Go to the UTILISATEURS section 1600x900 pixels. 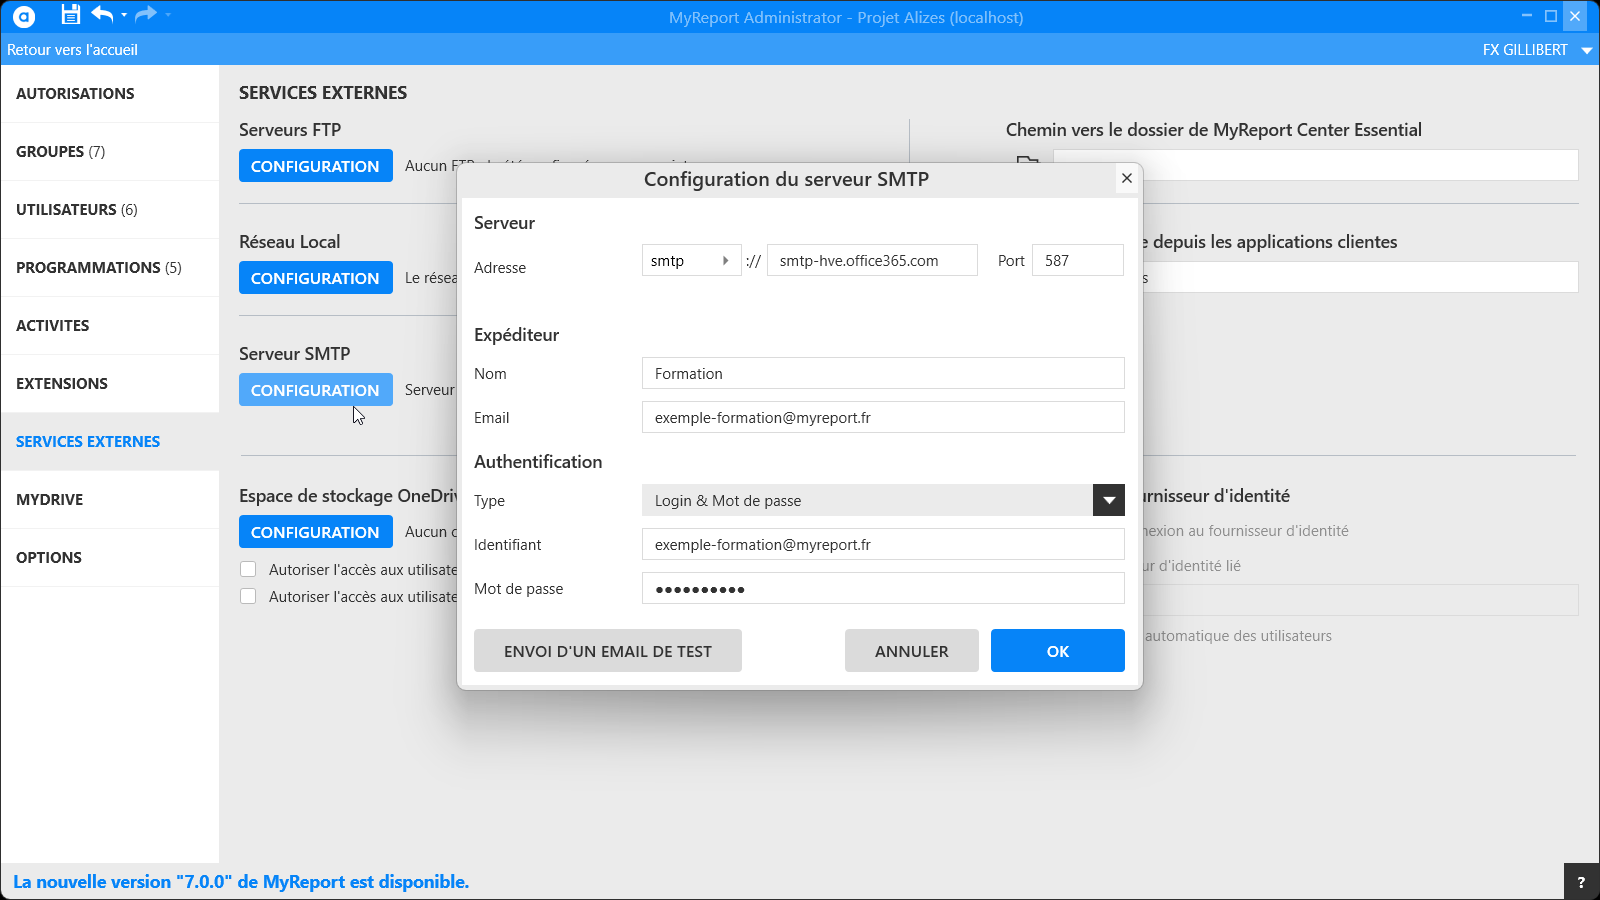tap(77, 210)
